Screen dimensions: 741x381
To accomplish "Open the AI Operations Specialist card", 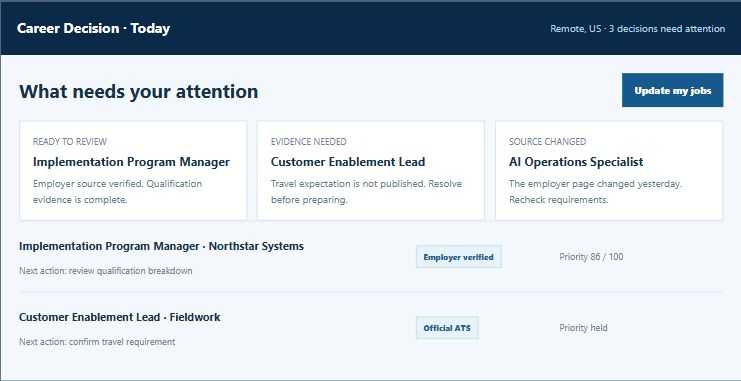I will point(609,171).
